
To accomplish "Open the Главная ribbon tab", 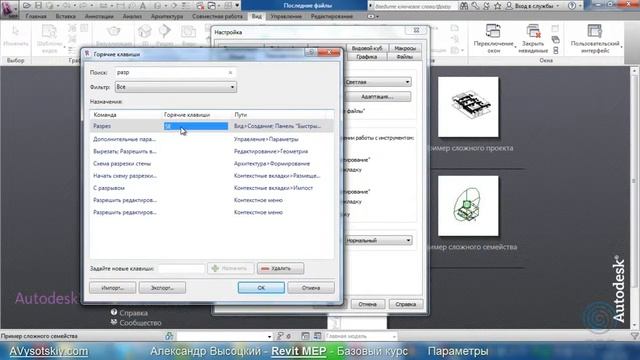I will pos(36,16).
